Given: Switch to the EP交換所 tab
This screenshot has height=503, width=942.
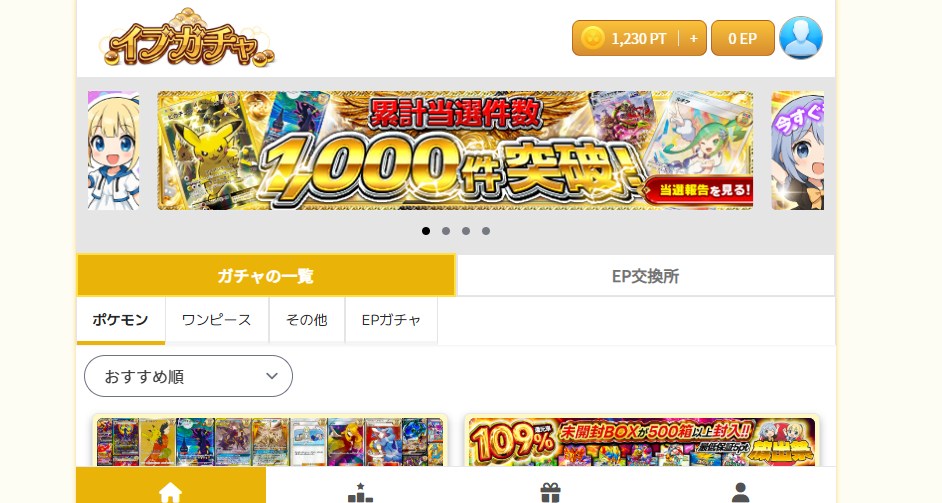Looking at the screenshot, I should tap(645, 276).
